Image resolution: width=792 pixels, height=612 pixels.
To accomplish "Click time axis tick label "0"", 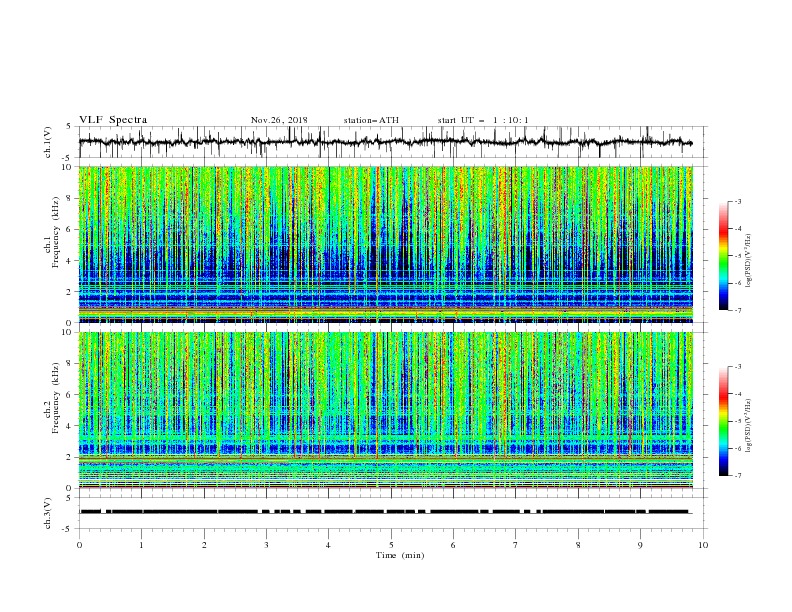I will [x=79, y=545].
